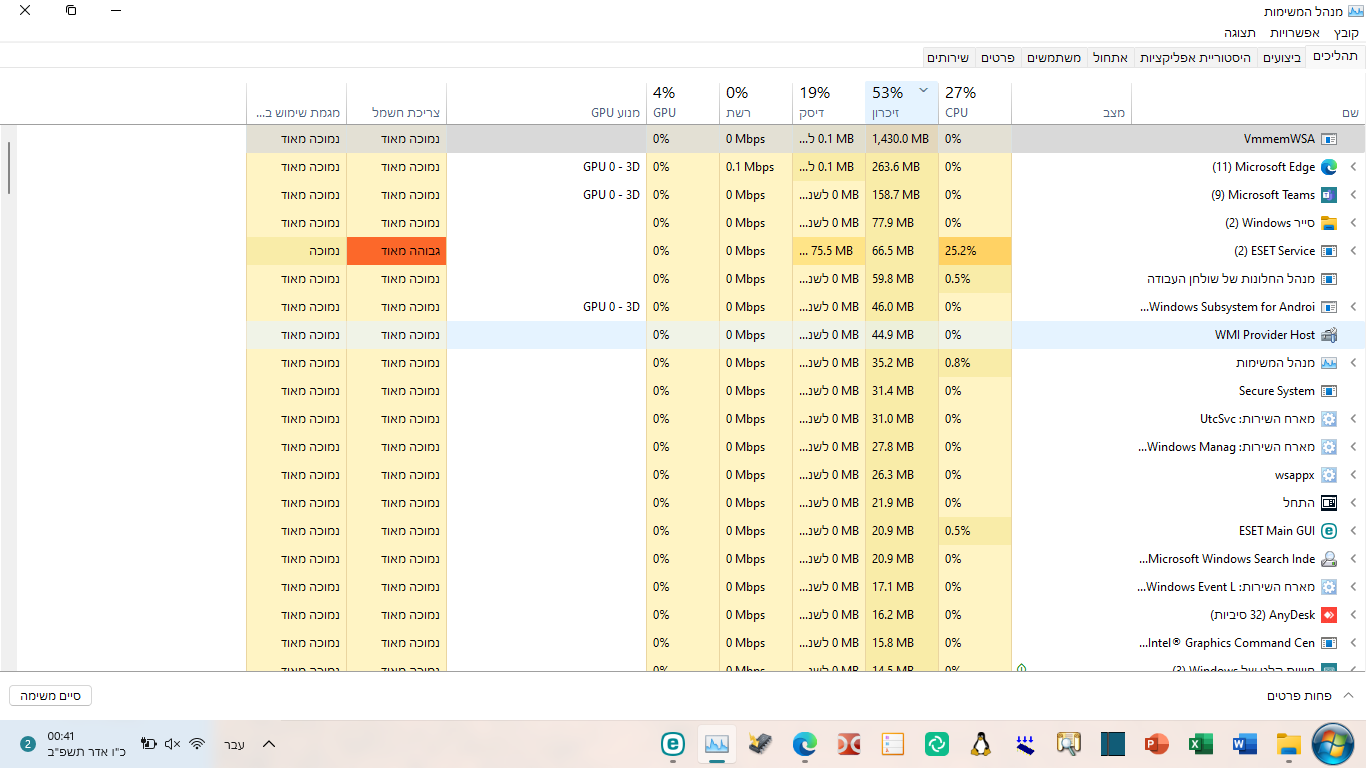Click the ESET Service process icon
1366x768 pixels.
1329,251
